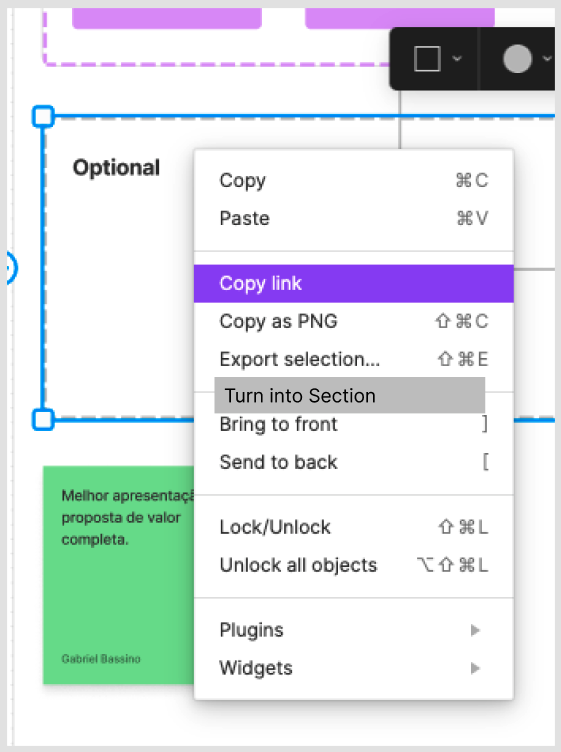Image resolution: width=561 pixels, height=752 pixels.
Task: Click the top-left selection handle
Action: point(43,117)
